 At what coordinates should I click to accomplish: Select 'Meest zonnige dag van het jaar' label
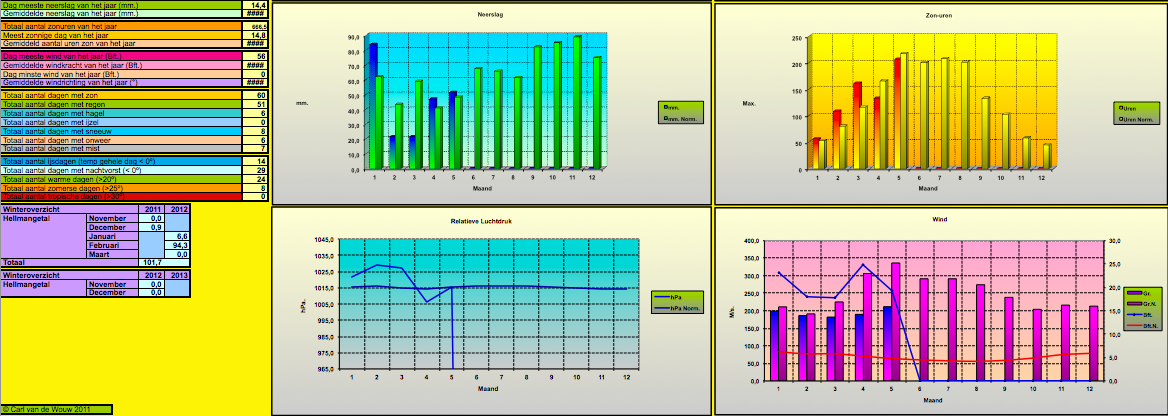(121, 35)
